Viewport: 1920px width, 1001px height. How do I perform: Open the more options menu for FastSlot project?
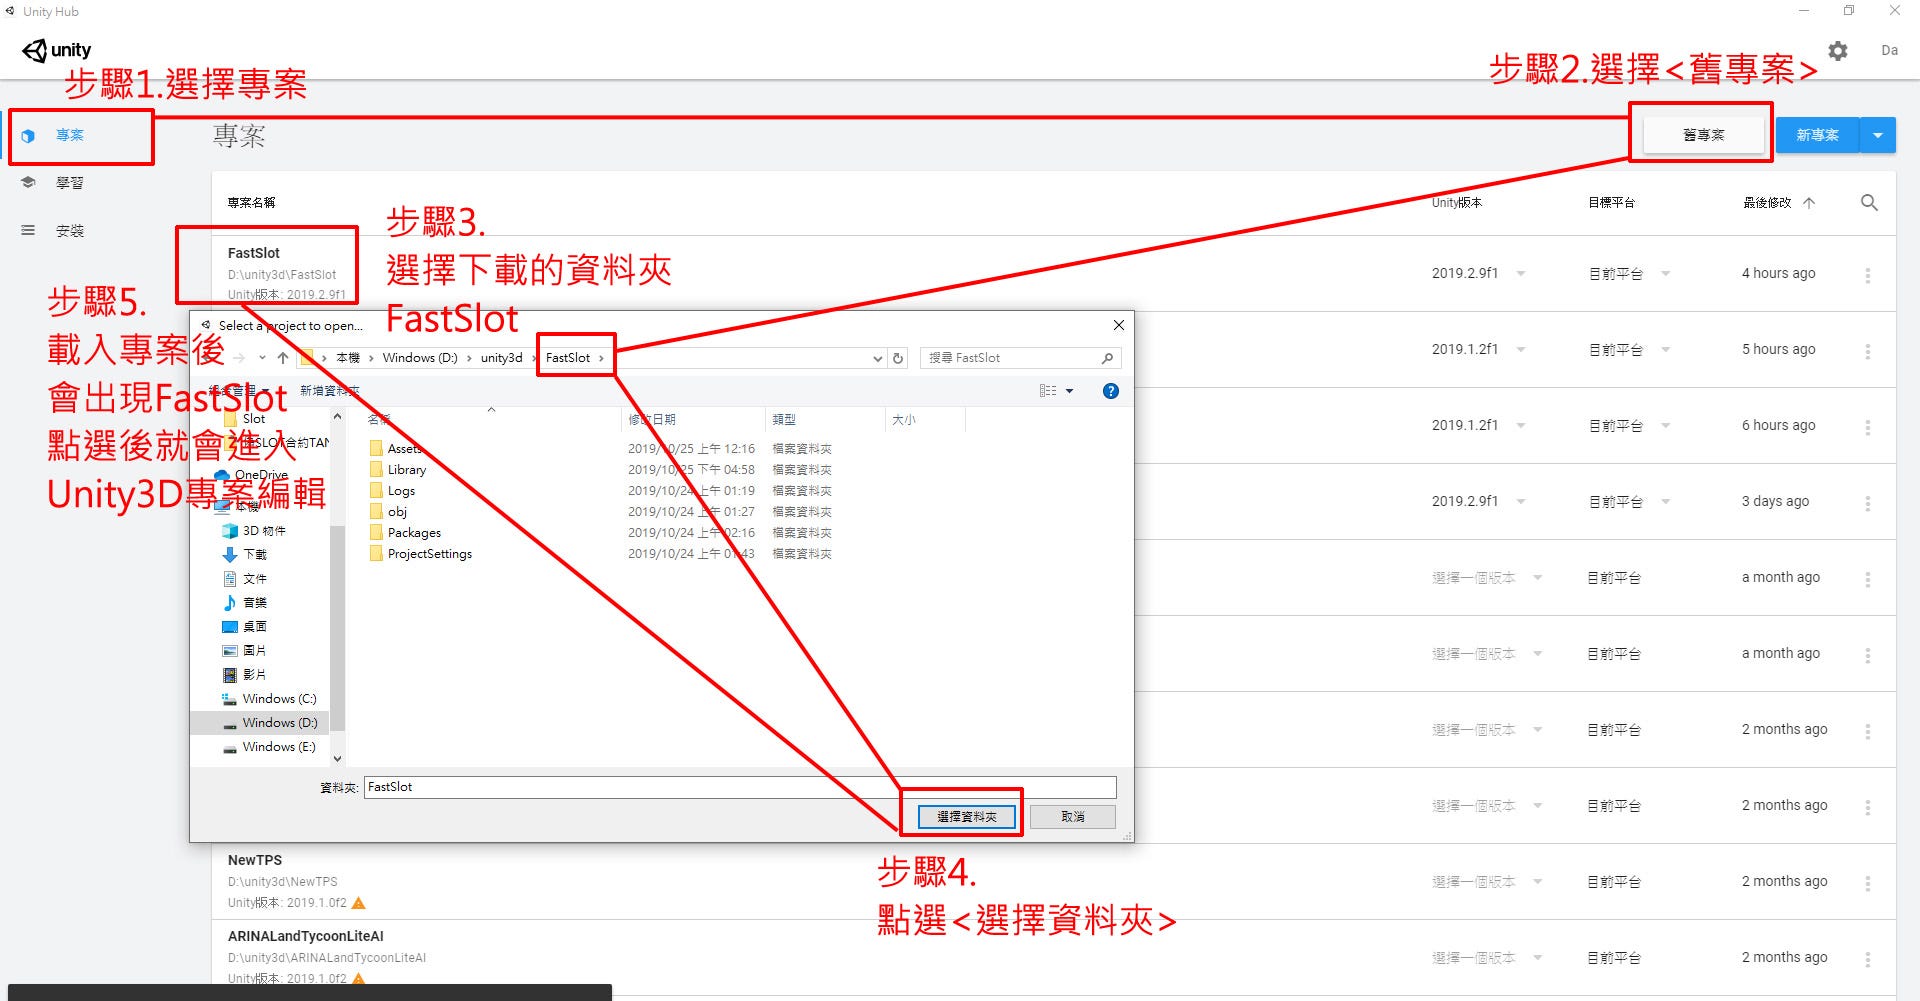tap(1867, 274)
